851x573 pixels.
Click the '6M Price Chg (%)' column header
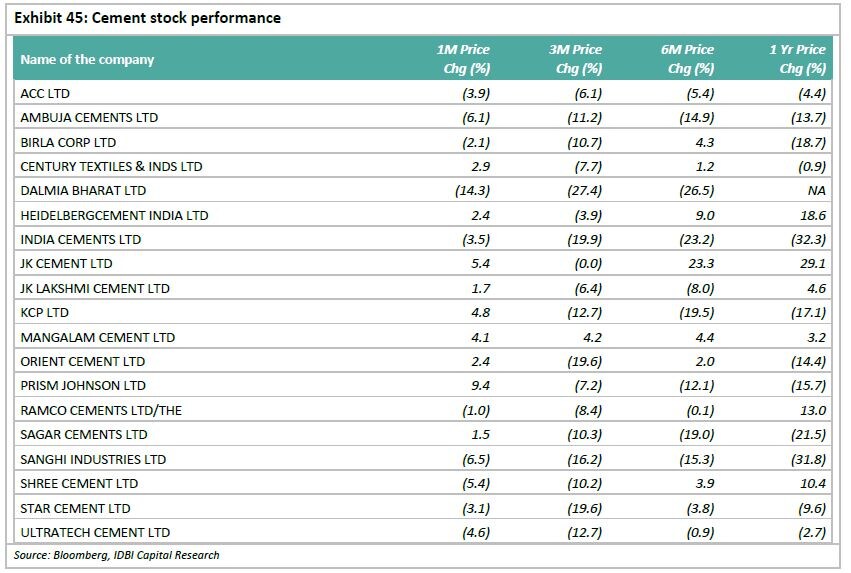pyautogui.click(x=687, y=60)
